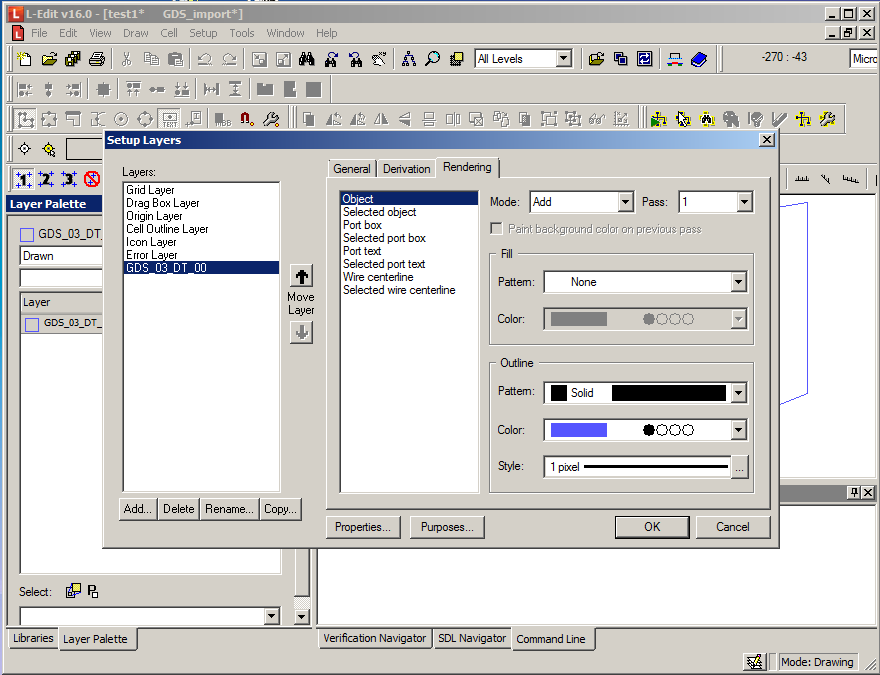Click the Open folder icon in toolbar
This screenshot has width=880, height=675.
48,59
